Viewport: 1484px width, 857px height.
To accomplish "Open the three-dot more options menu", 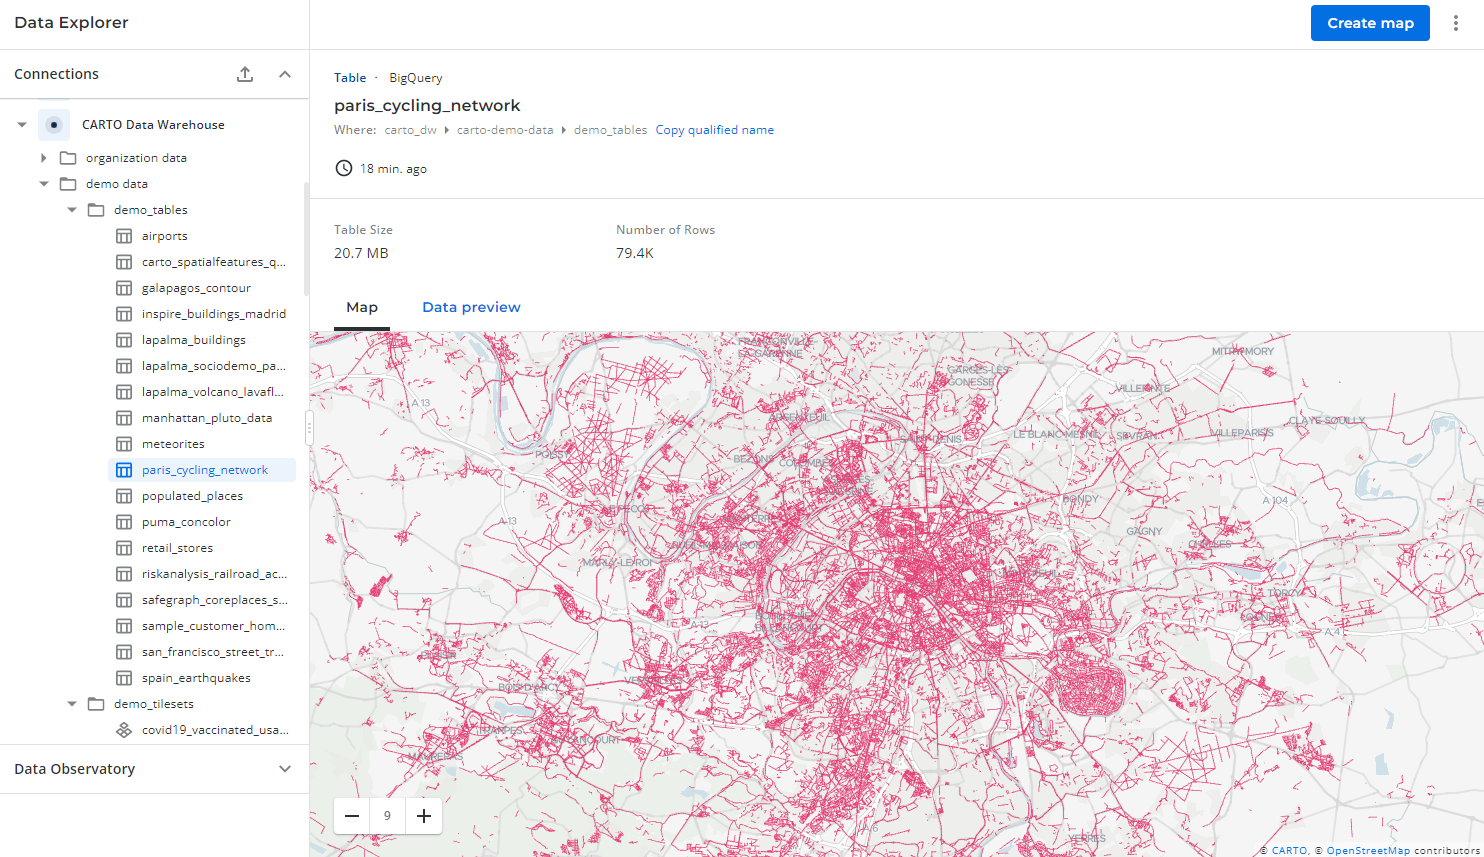I will [x=1455, y=23].
